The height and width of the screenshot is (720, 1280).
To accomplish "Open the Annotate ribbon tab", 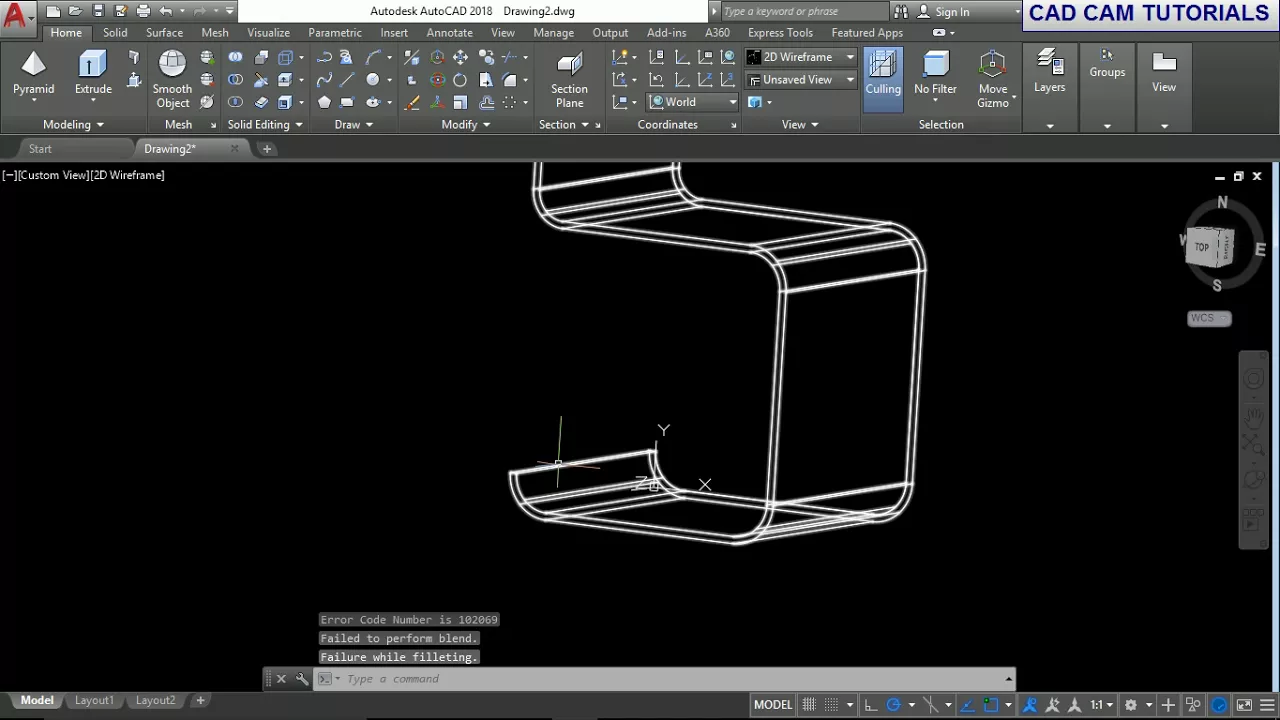I will point(449,33).
